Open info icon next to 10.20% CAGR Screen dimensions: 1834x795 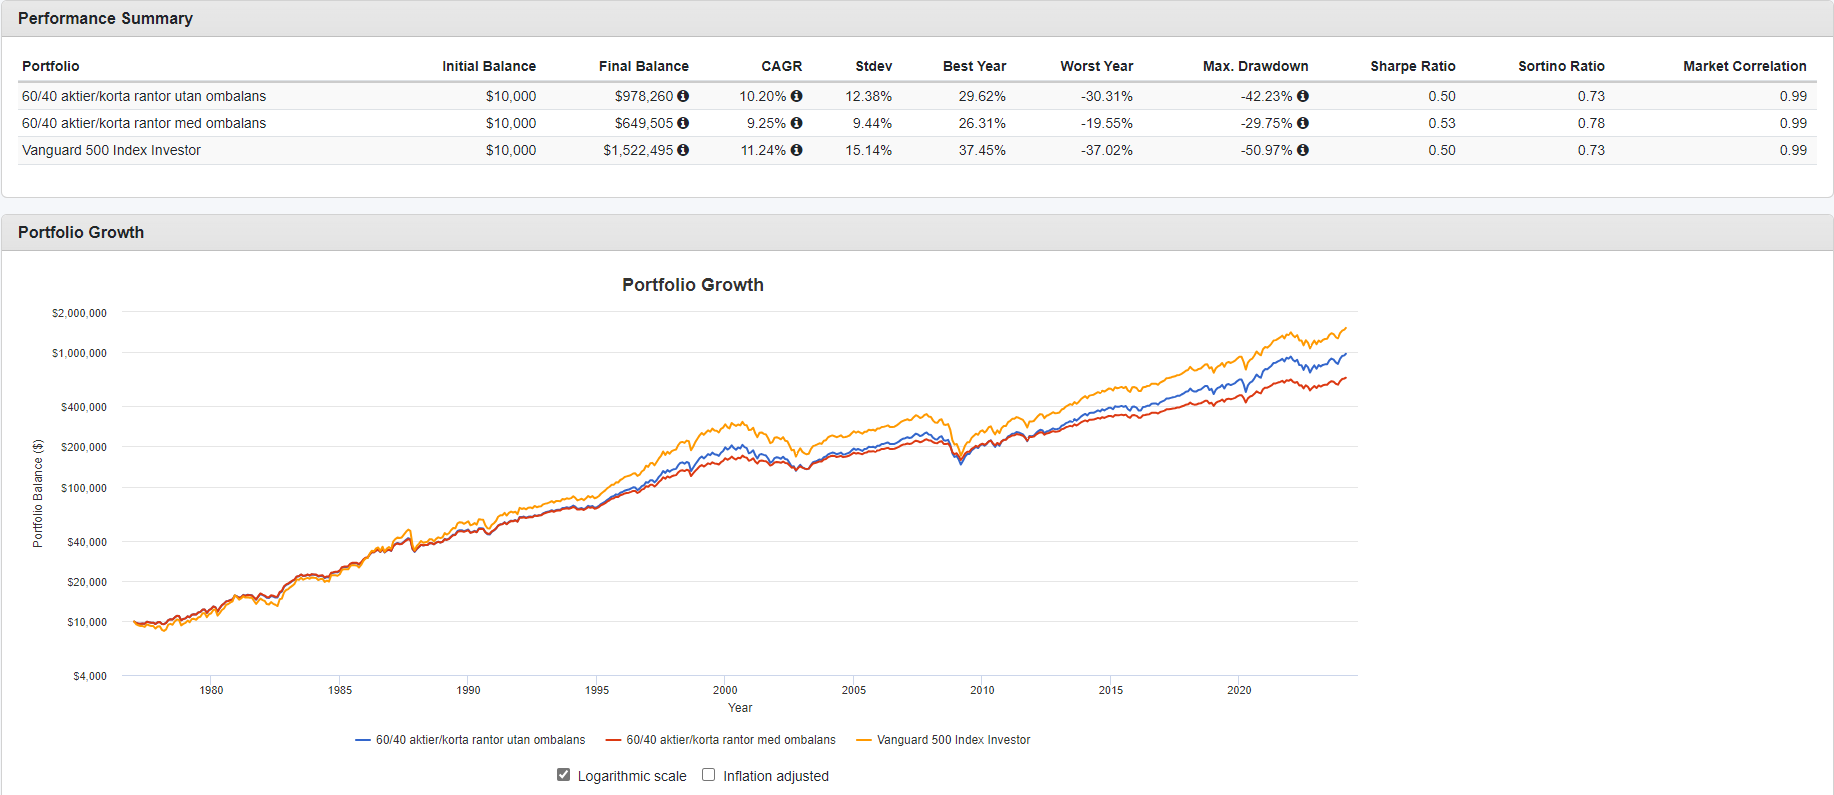click(796, 96)
